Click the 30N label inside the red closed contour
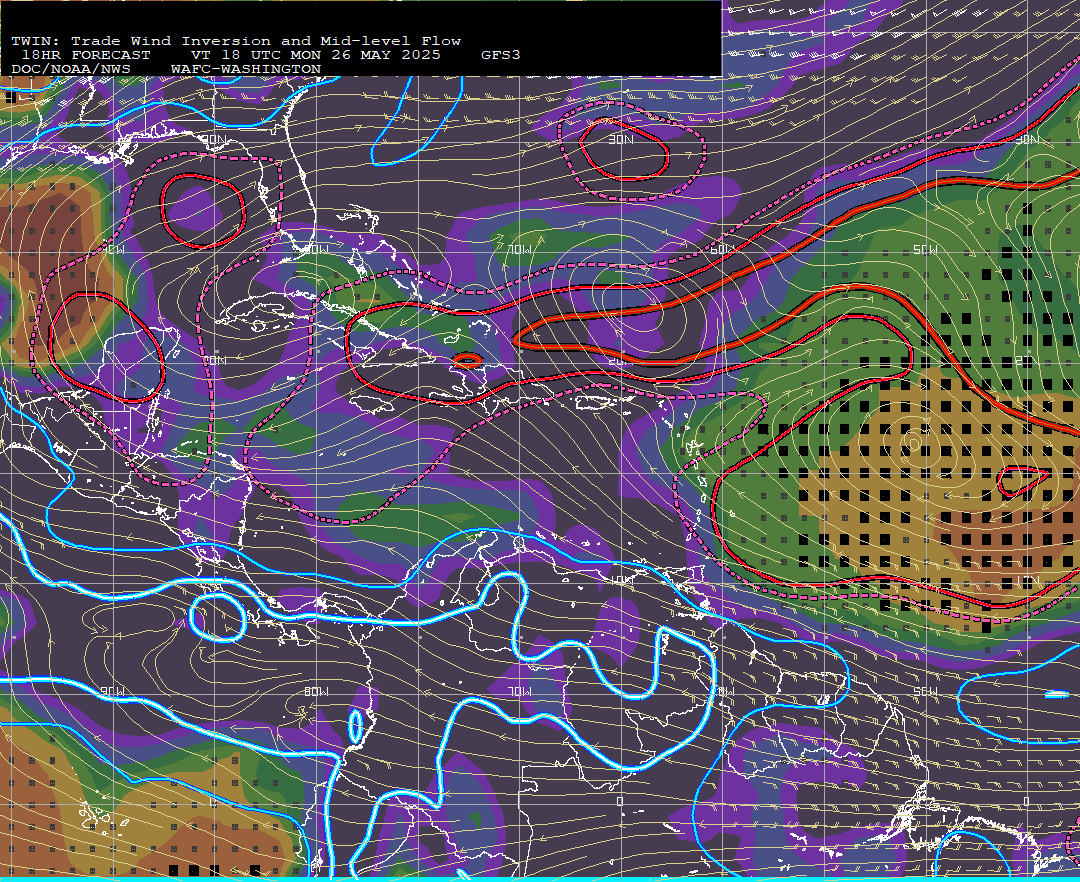This screenshot has height=882, width=1080. 621,140
